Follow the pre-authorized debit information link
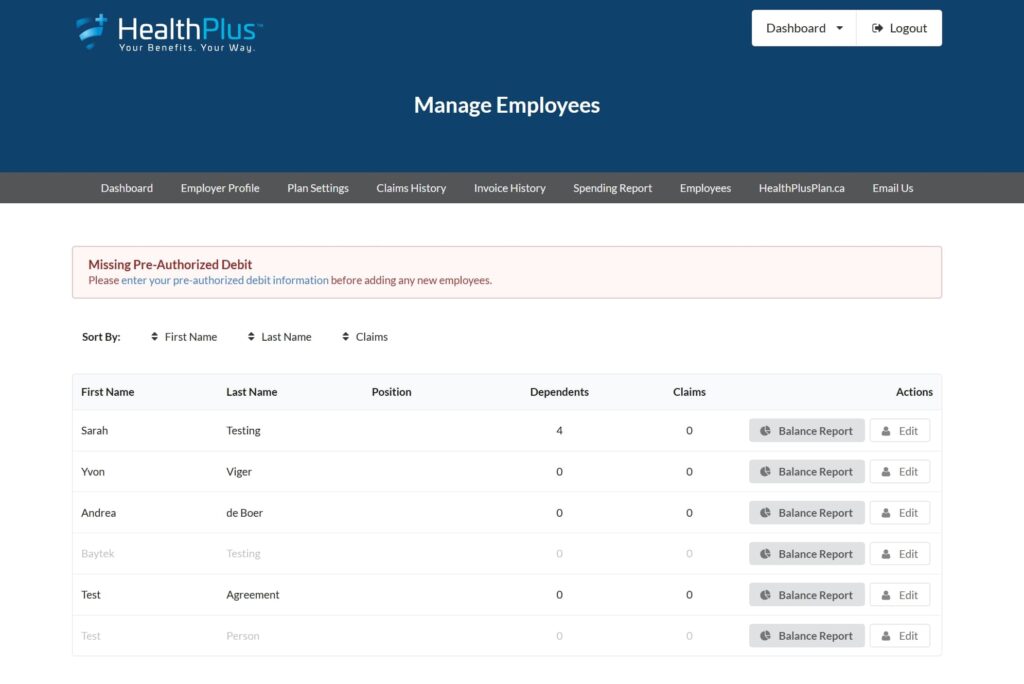This screenshot has height=684, width=1024. click(x=224, y=281)
